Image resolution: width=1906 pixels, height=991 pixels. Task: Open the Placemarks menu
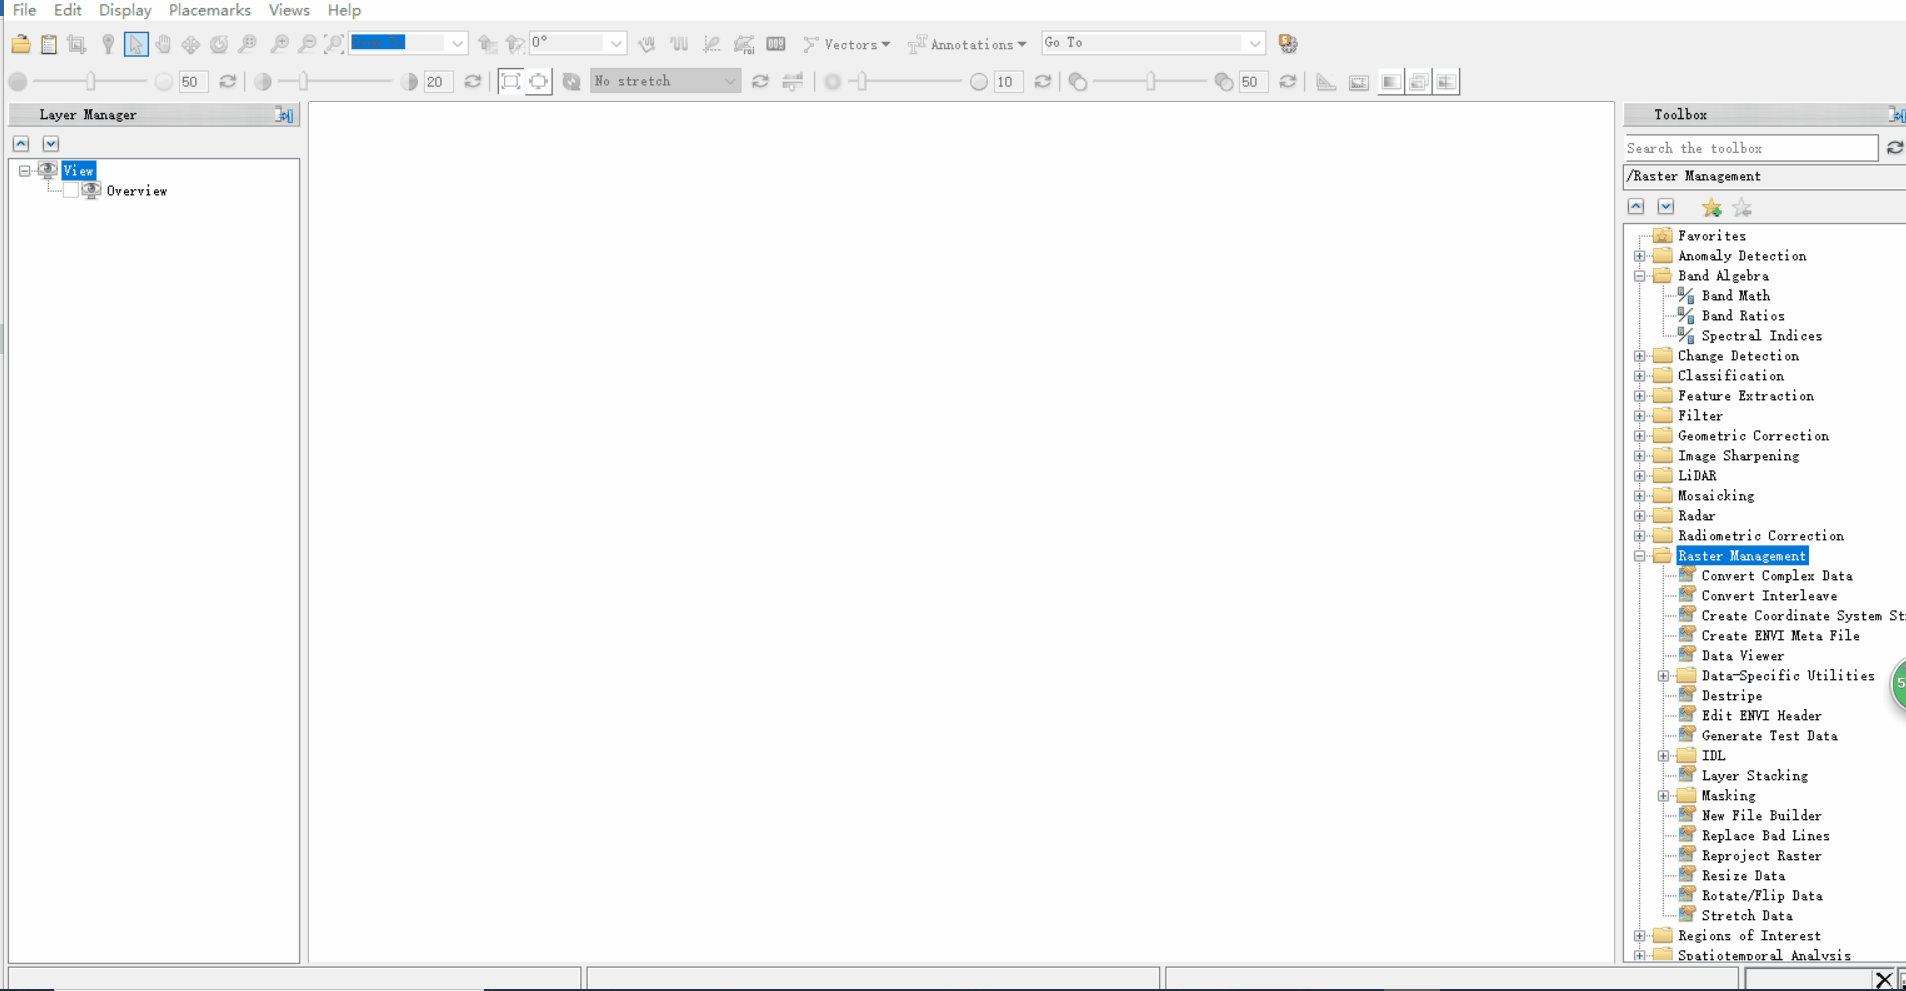pyautogui.click(x=210, y=10)
